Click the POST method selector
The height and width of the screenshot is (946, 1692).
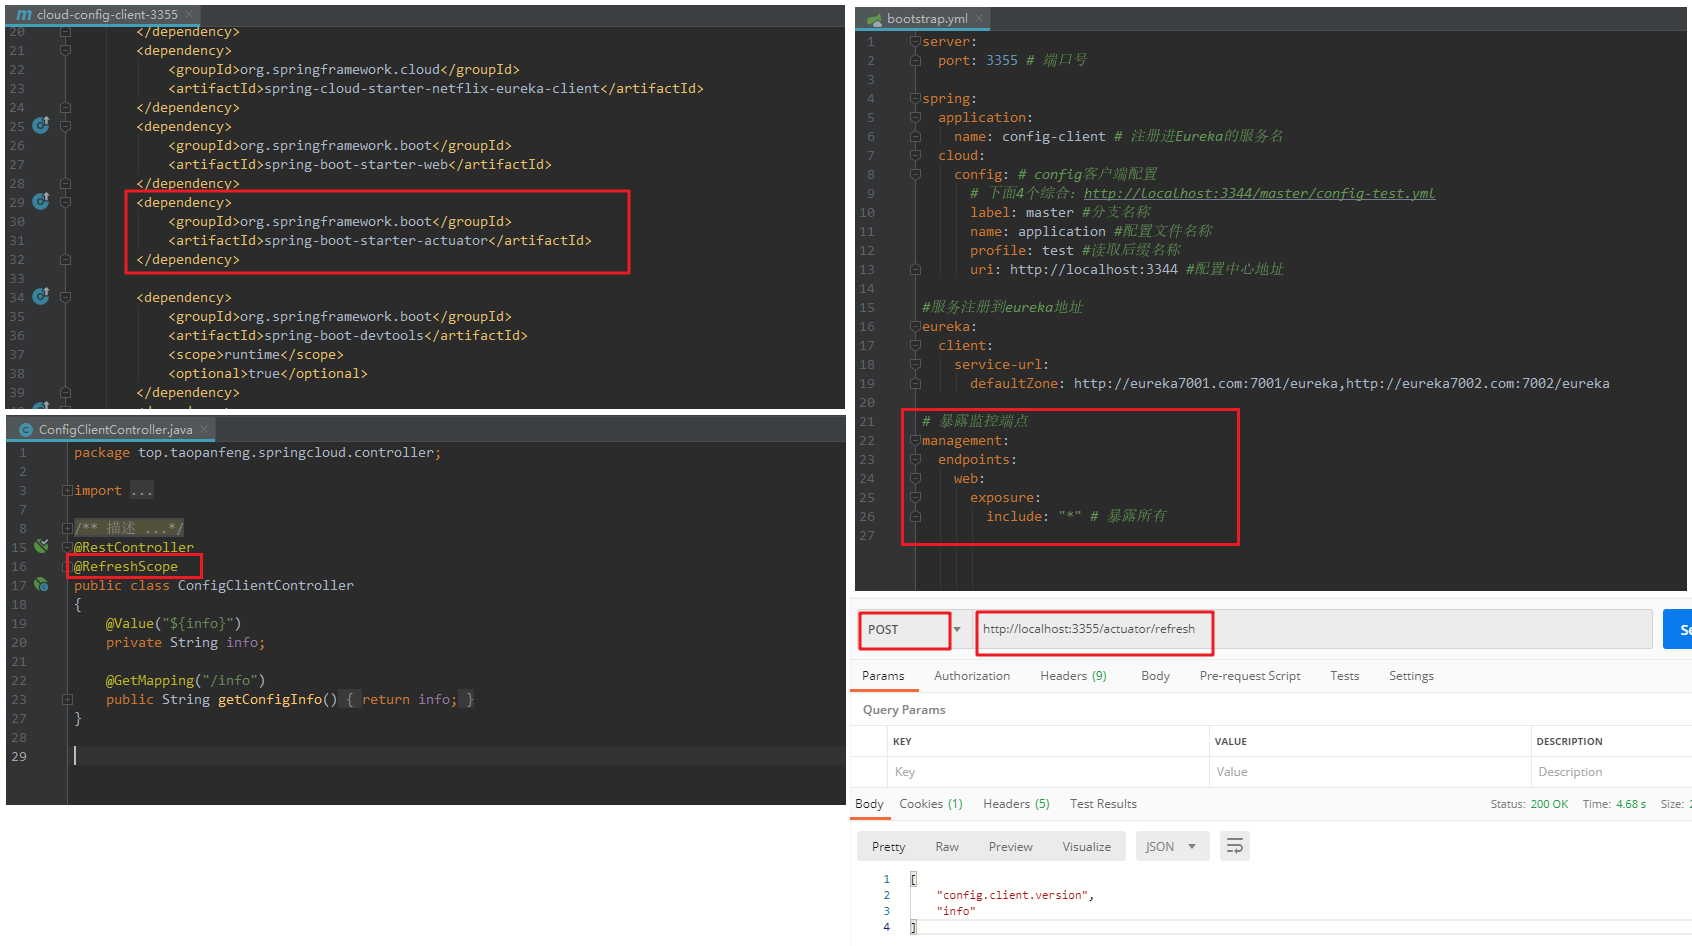(x=904, y=629)
